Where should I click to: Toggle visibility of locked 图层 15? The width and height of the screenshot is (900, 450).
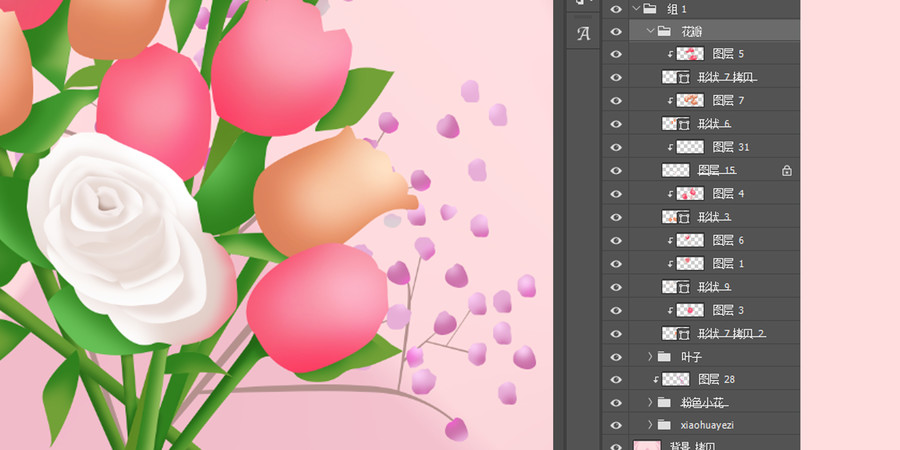616,170
